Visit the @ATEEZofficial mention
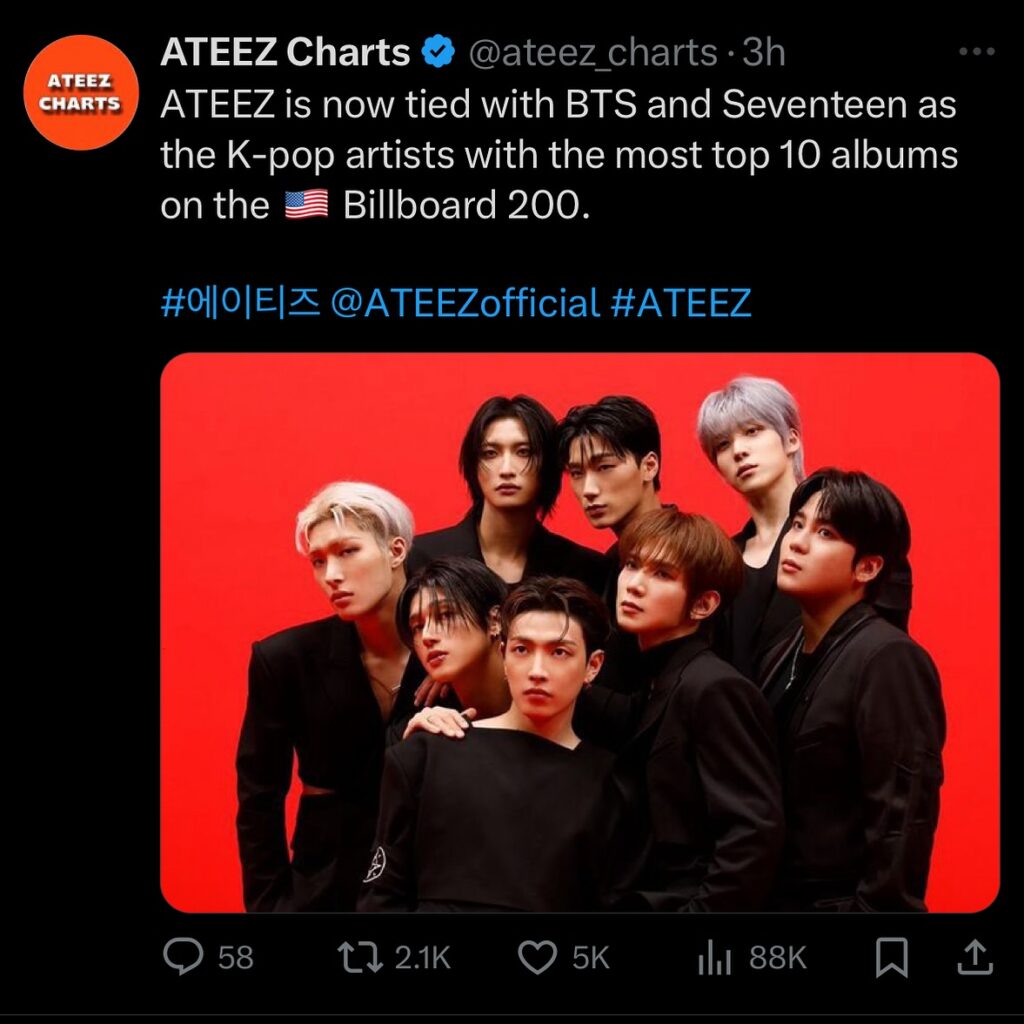The height and width of the screenshot is (1024, 1024). [x=465, y=302]
